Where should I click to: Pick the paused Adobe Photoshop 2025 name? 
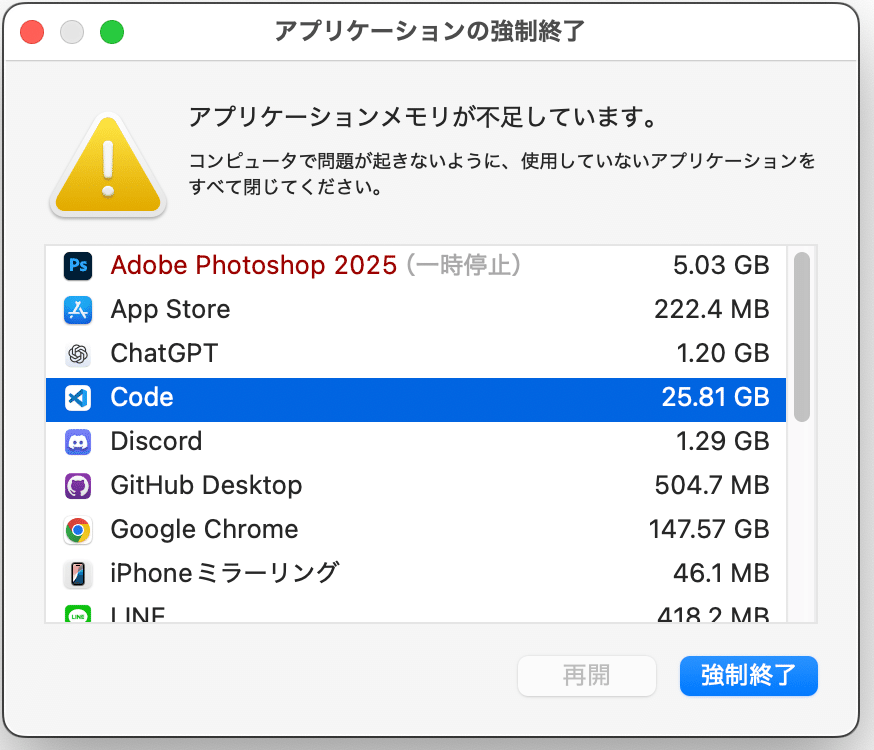(x=254, y=265)
